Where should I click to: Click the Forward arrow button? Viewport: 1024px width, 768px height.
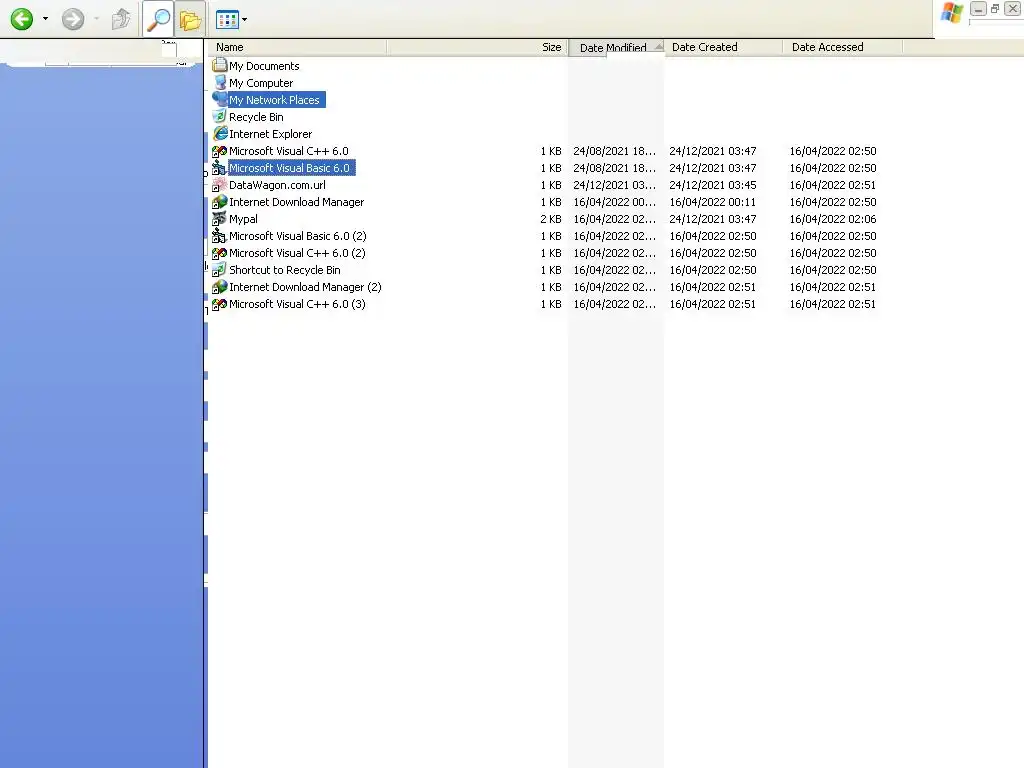[72, 19]
